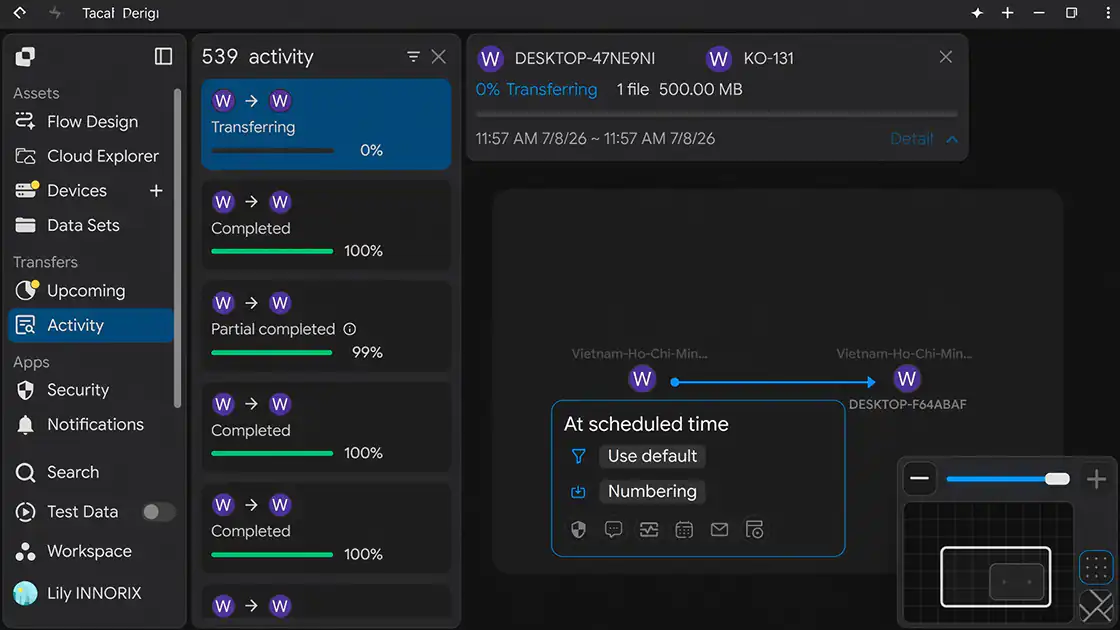The width and height of the screenshot is (1120, 630).
Task: Click the 500.00 MB size text
Action: [701, 89]
